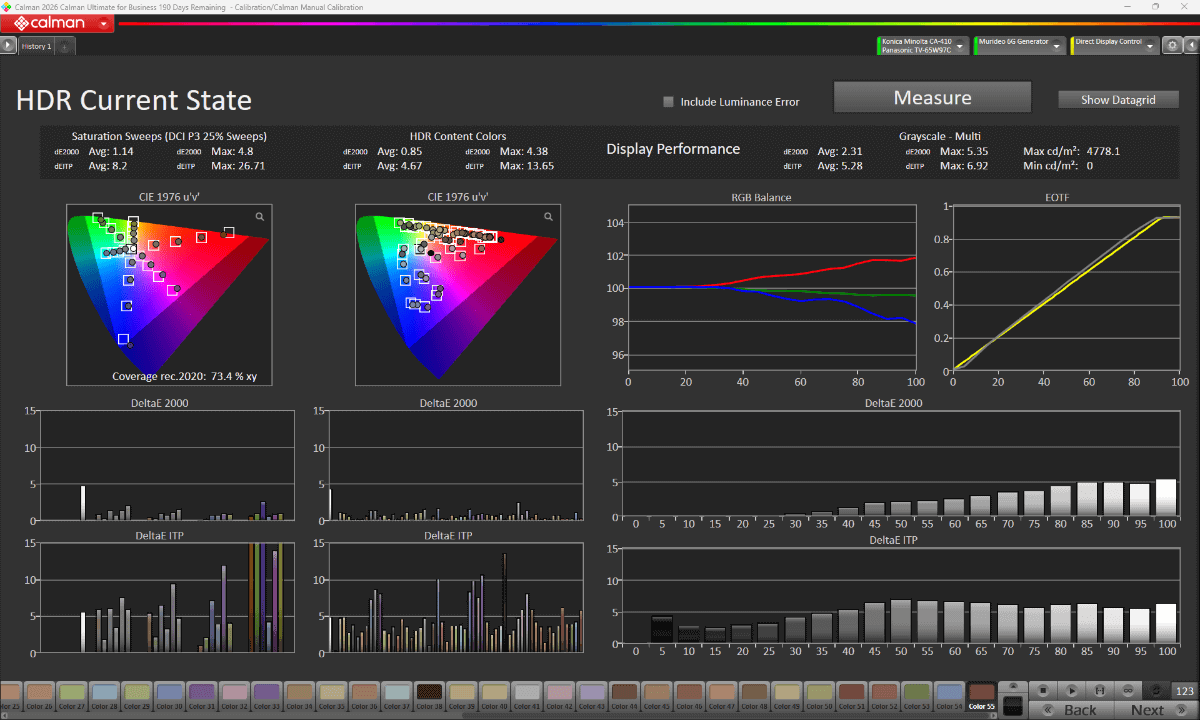Click the HDR Current State heading

(134, 101)
